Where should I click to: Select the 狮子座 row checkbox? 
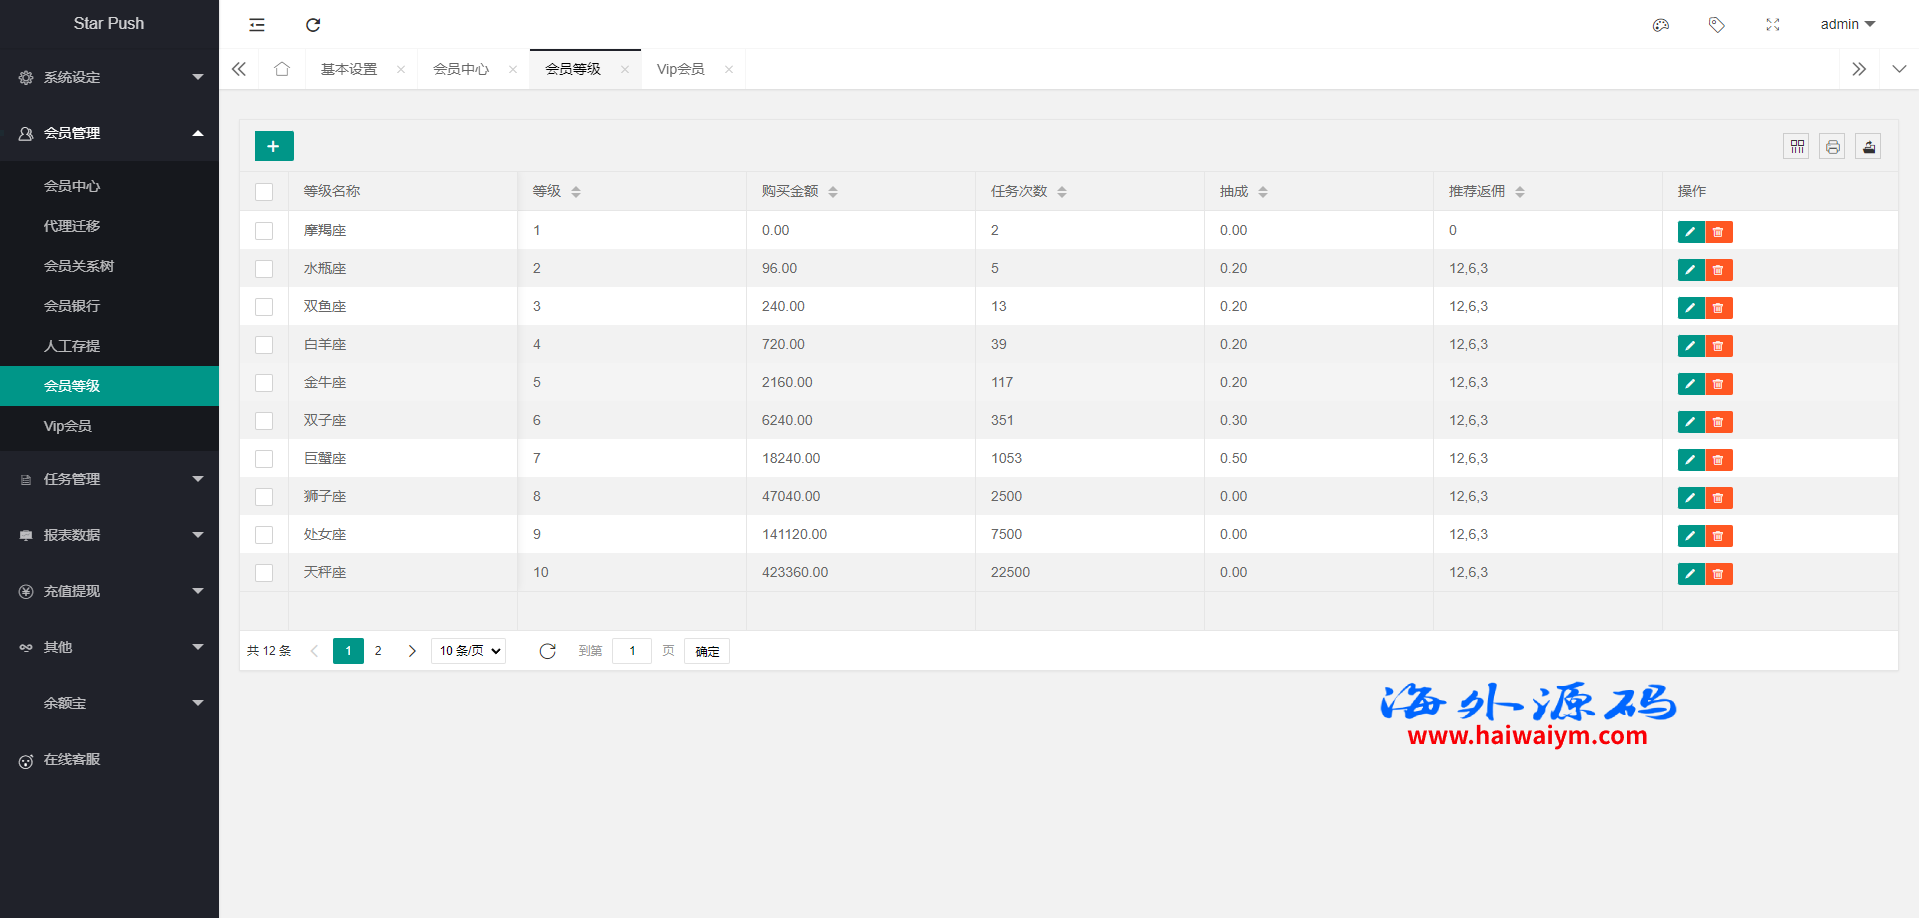[264, 497]
